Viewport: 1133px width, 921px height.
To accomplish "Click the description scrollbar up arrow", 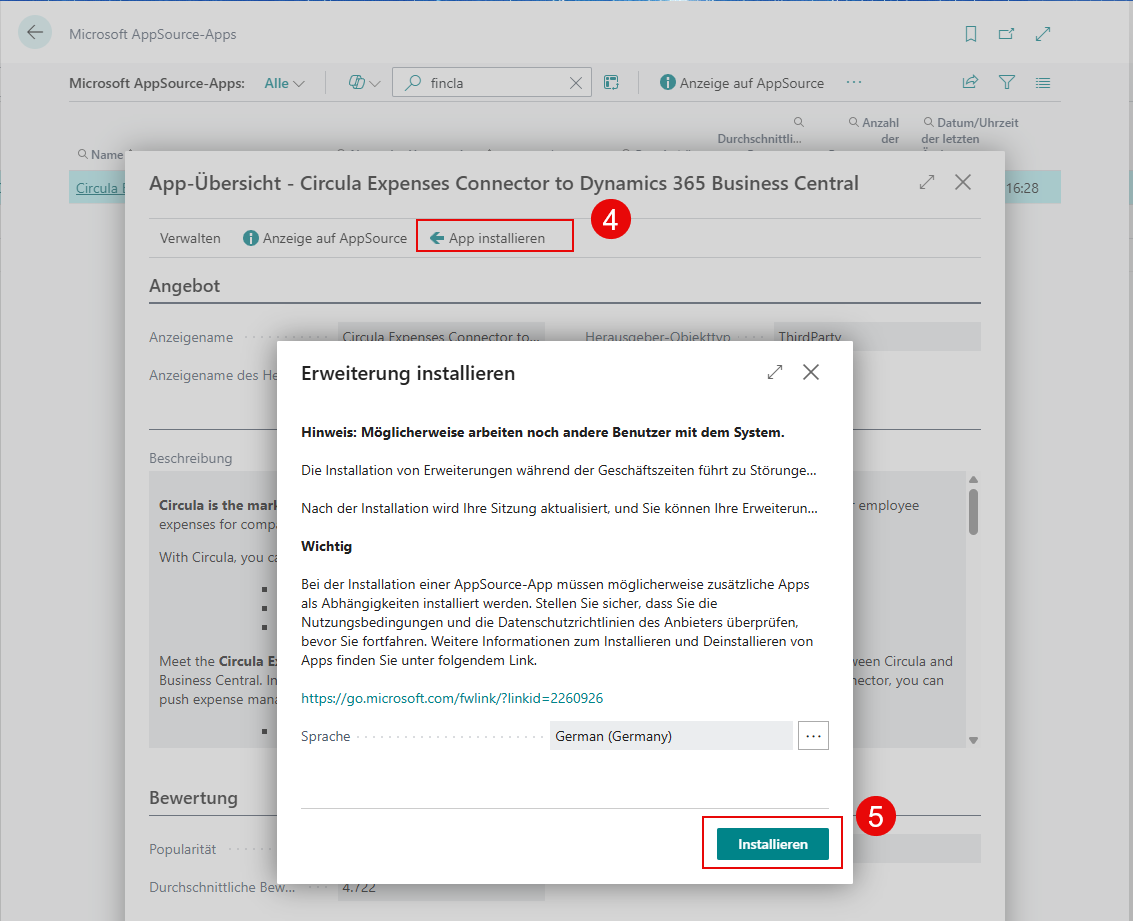I will pyautogui.click(x=973, y=480).
